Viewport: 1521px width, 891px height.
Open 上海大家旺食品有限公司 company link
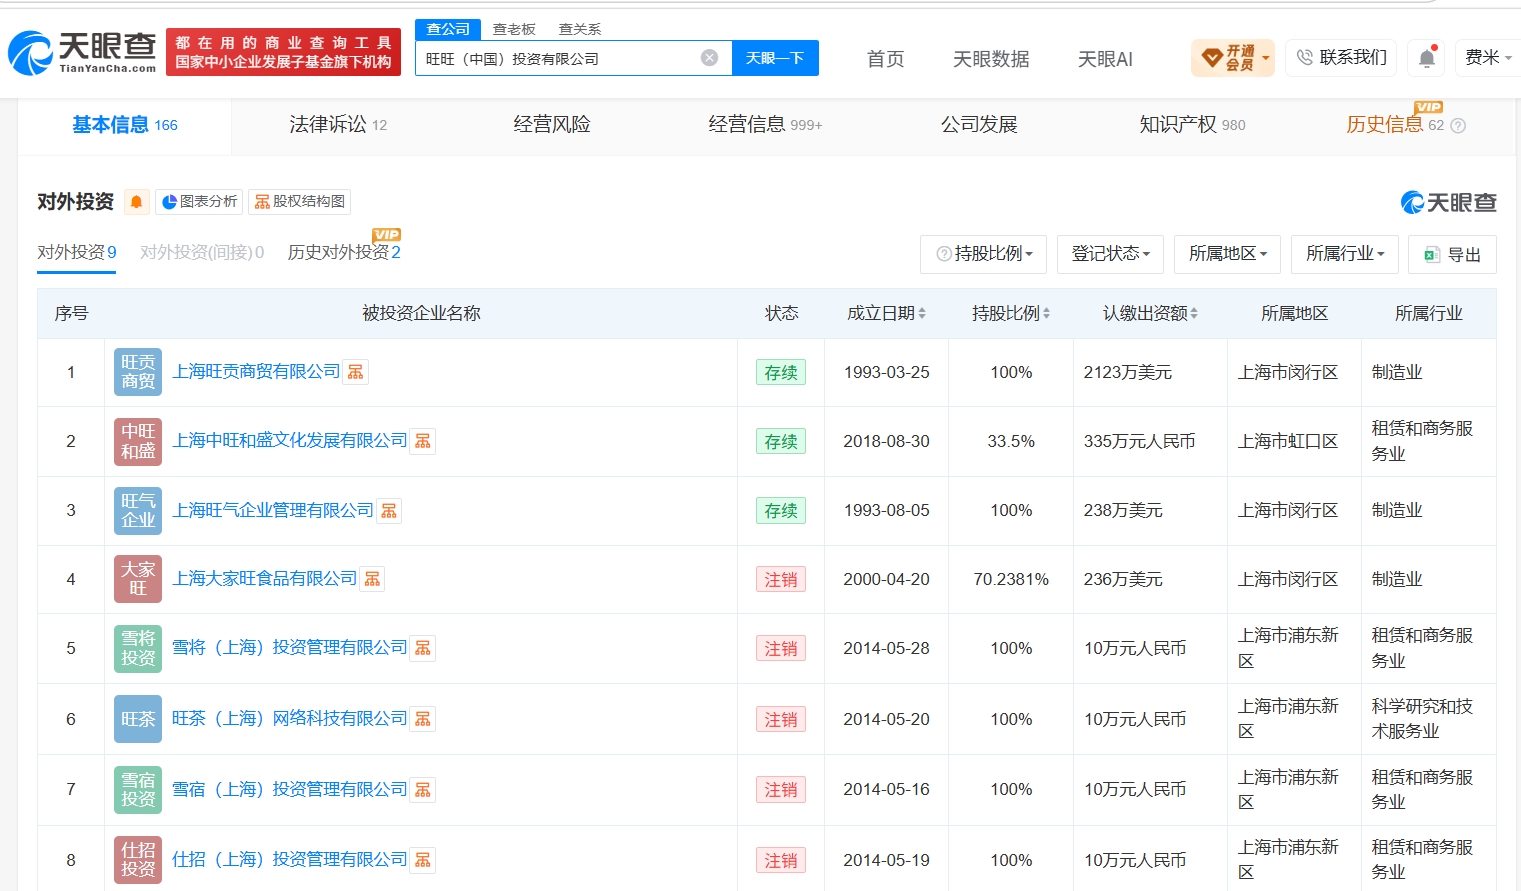(x=265, y=579)
